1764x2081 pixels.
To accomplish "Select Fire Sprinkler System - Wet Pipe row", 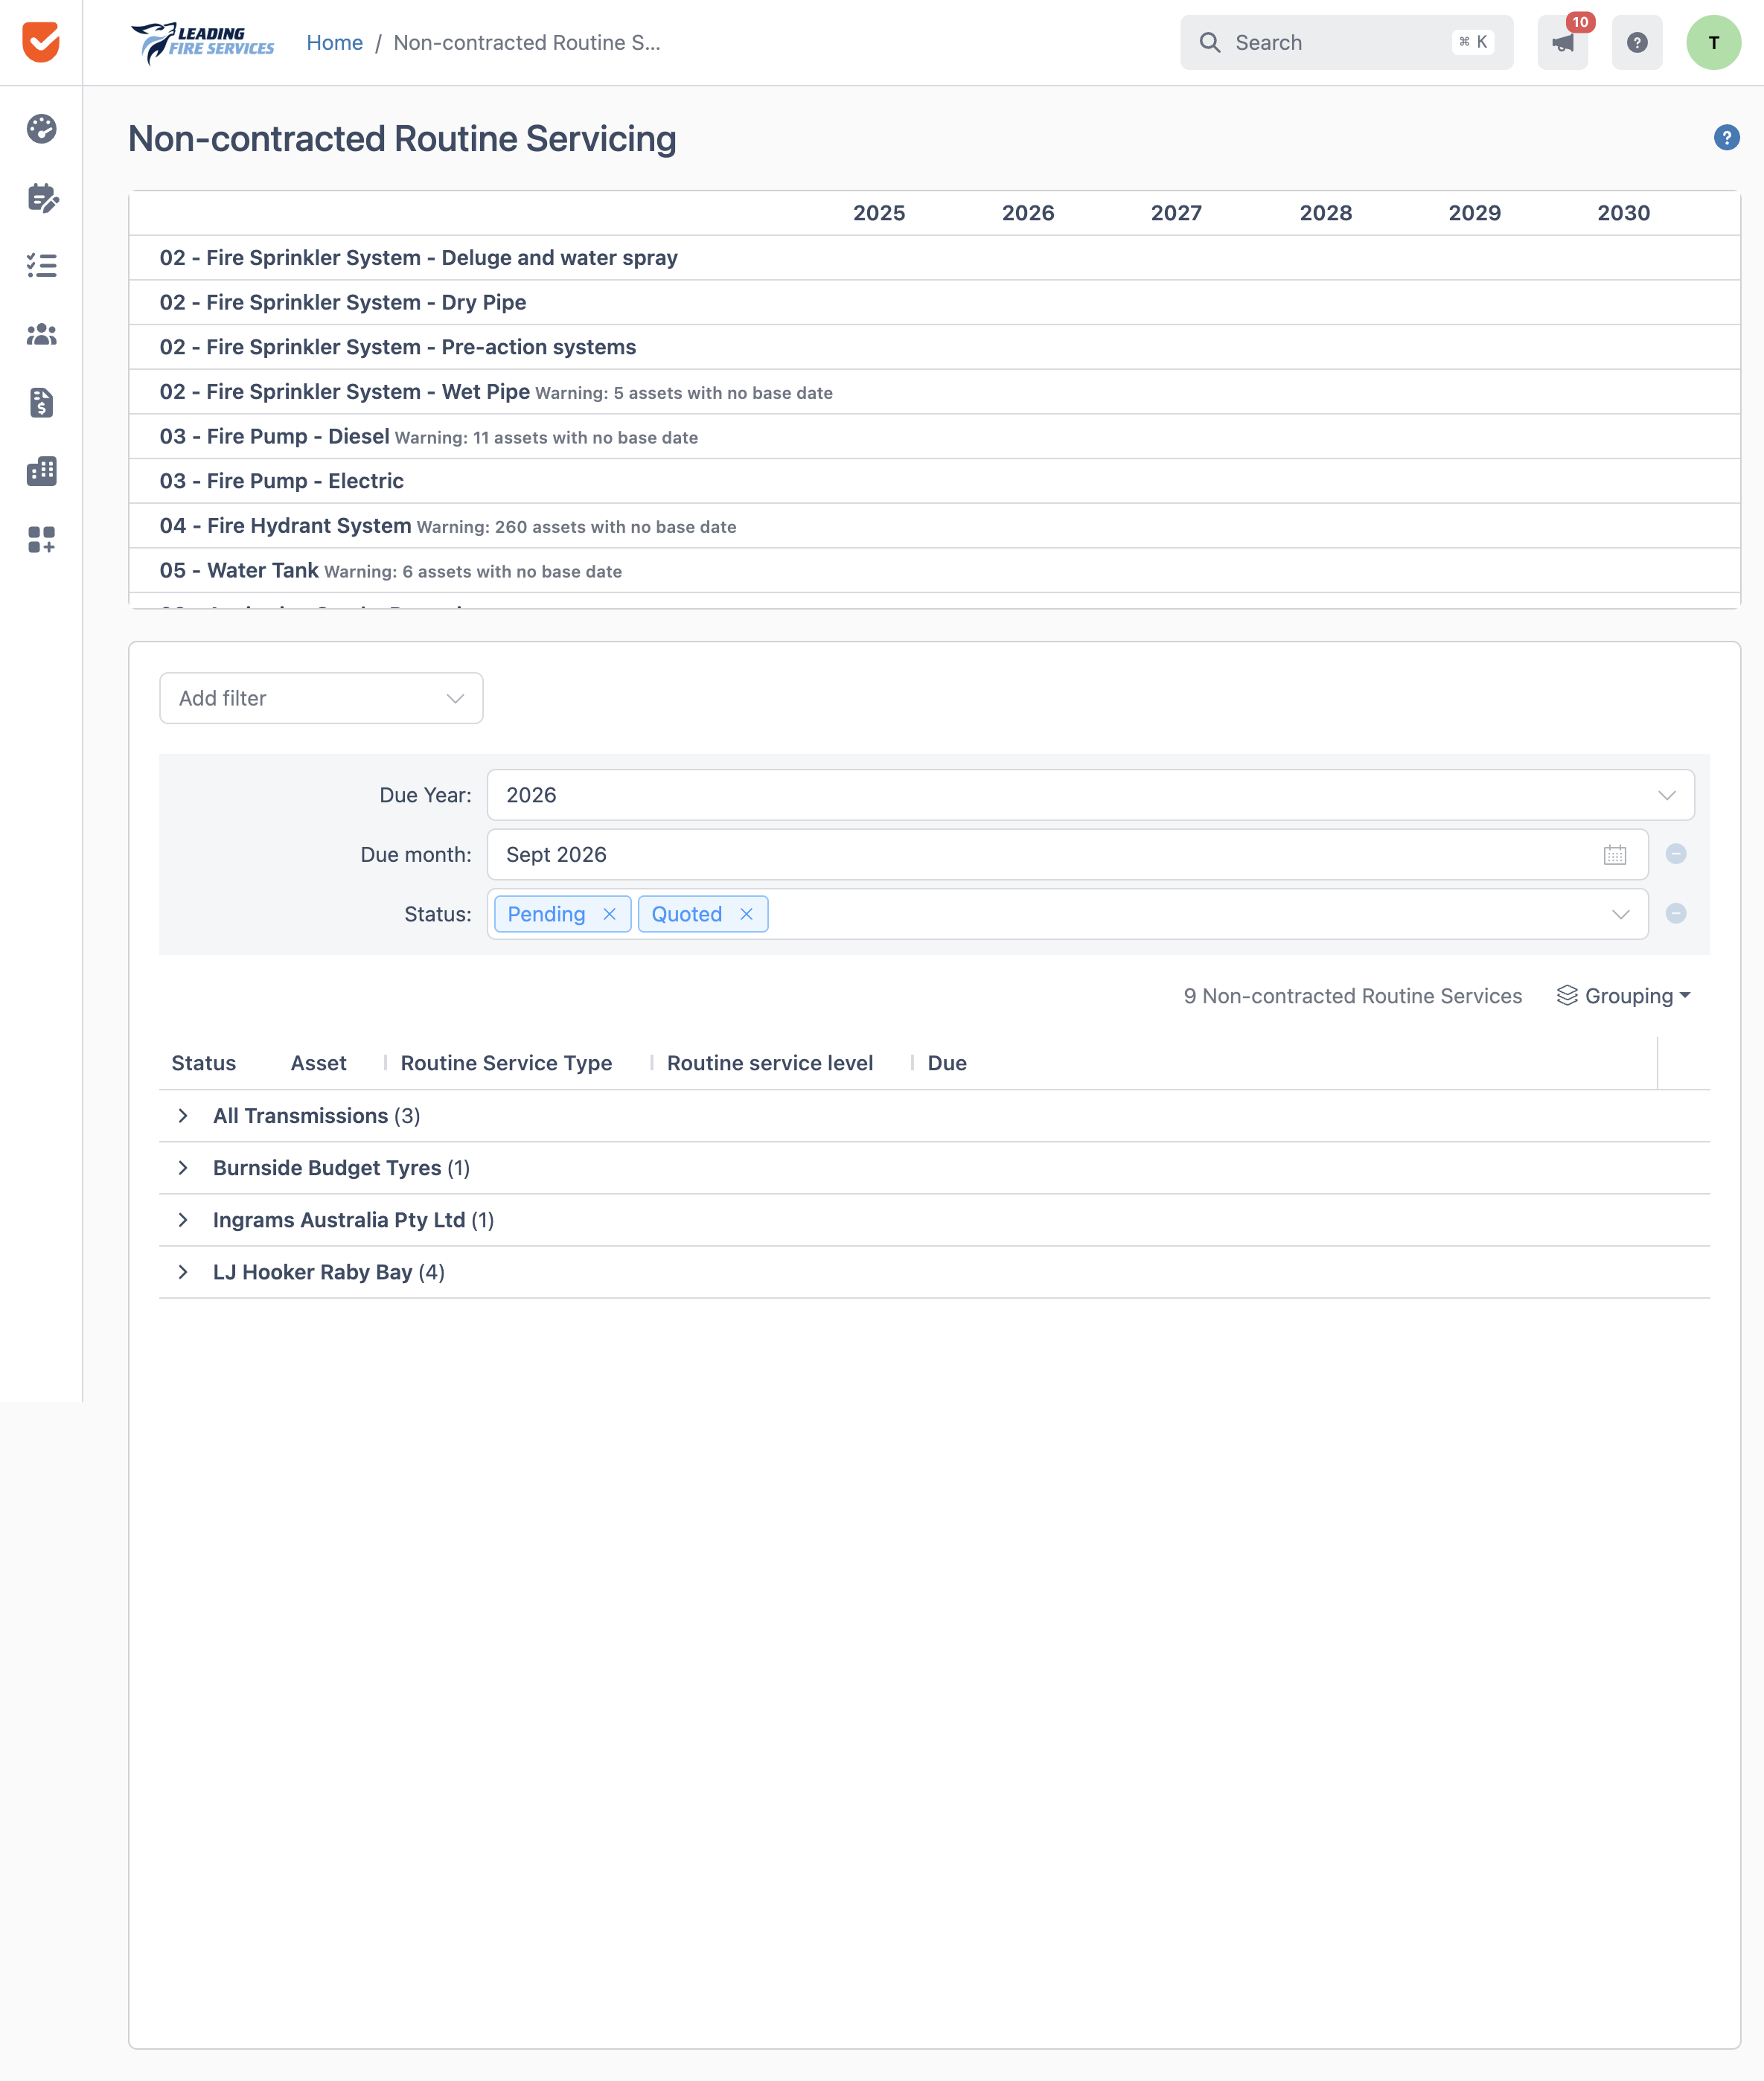I will 934,391.
